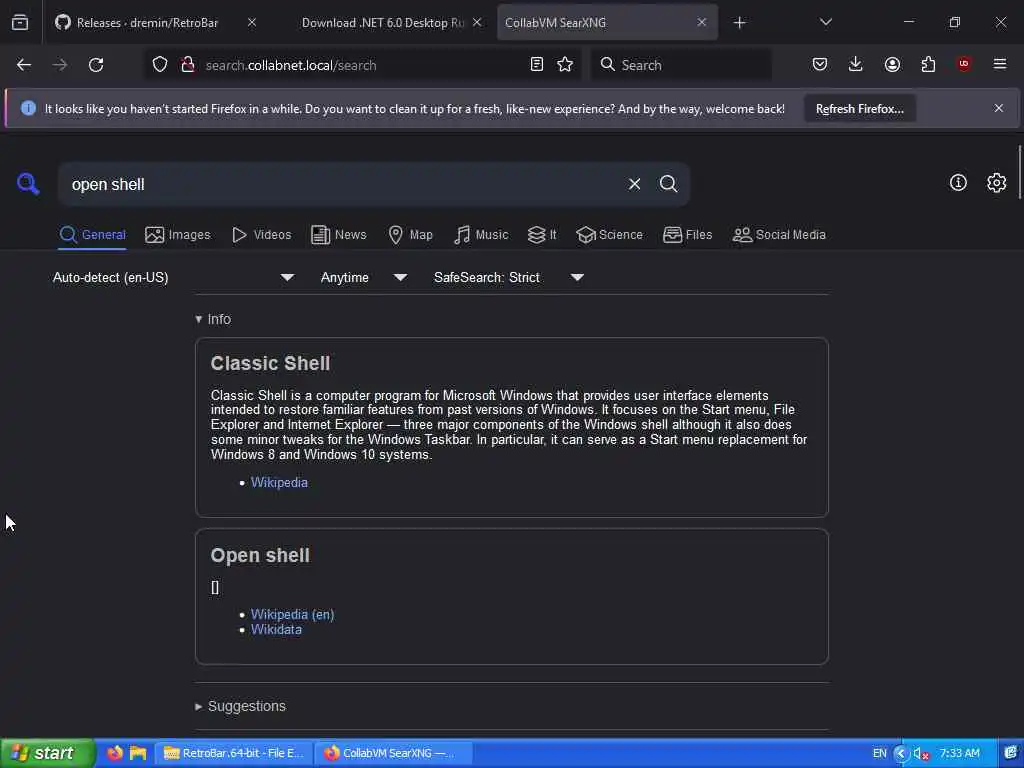Select the Videos search category
Viewport: 1024px width, 768px height.
tap(262, 234)
